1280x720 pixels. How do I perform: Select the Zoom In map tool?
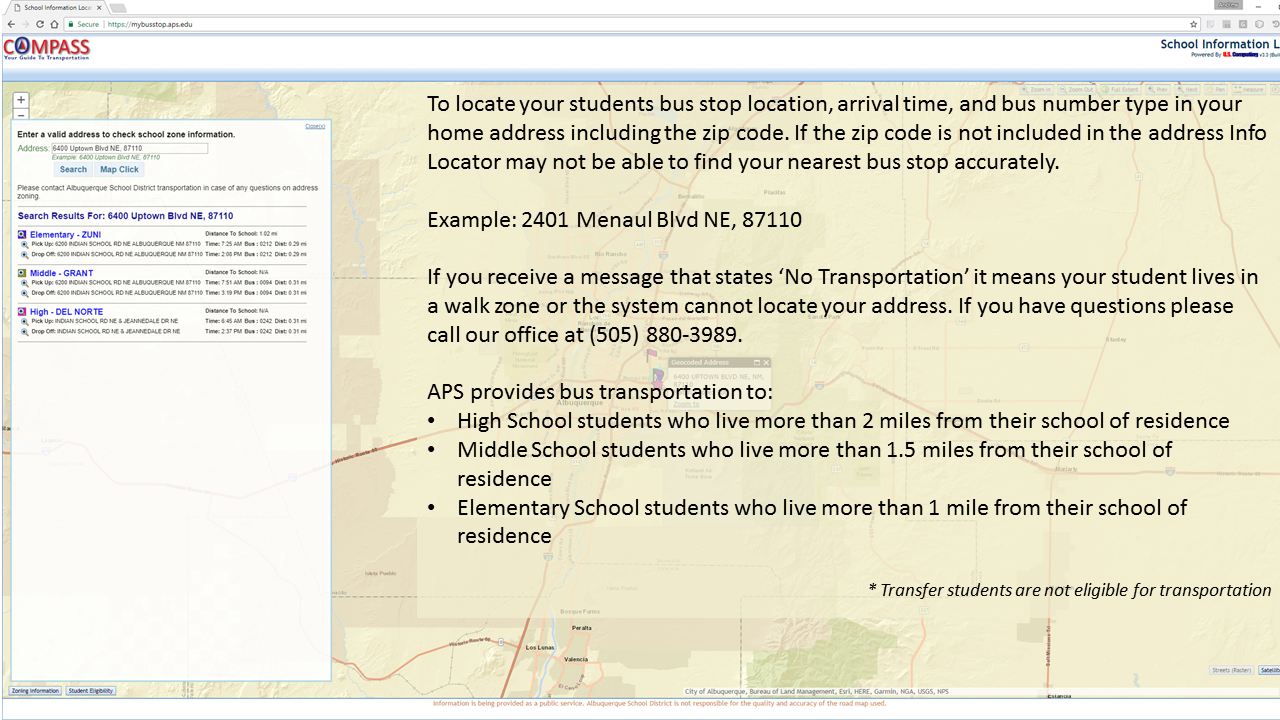pos(1036,90)
